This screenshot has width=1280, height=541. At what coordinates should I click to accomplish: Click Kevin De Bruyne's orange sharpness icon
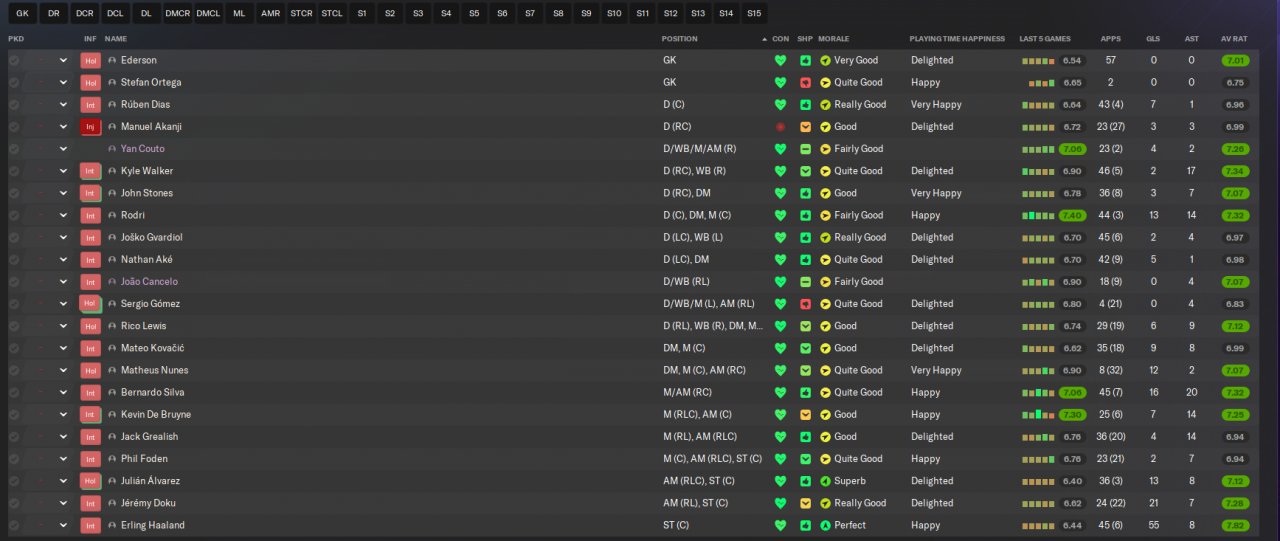(x=805, y=414)
